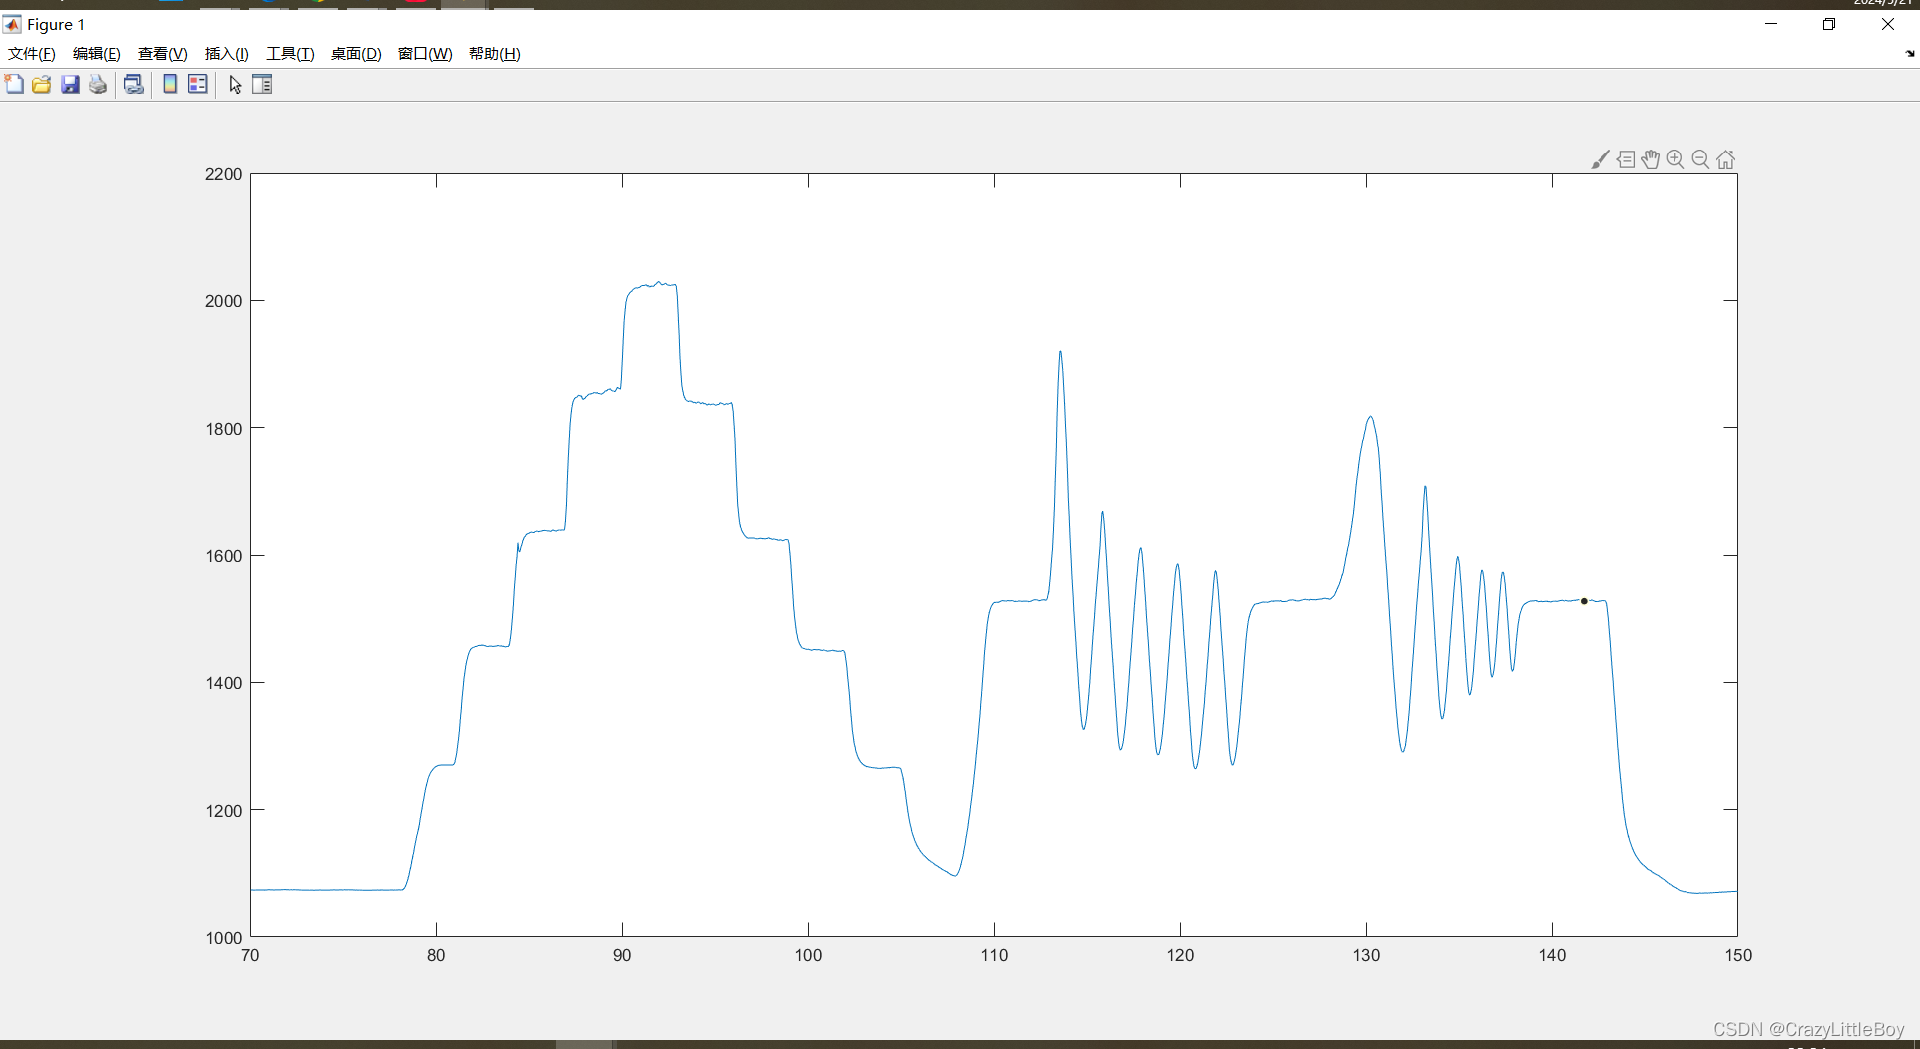Open the 文件(F) menu
The width and height of the screenshot is (1920, 1049).
(30, 53)
